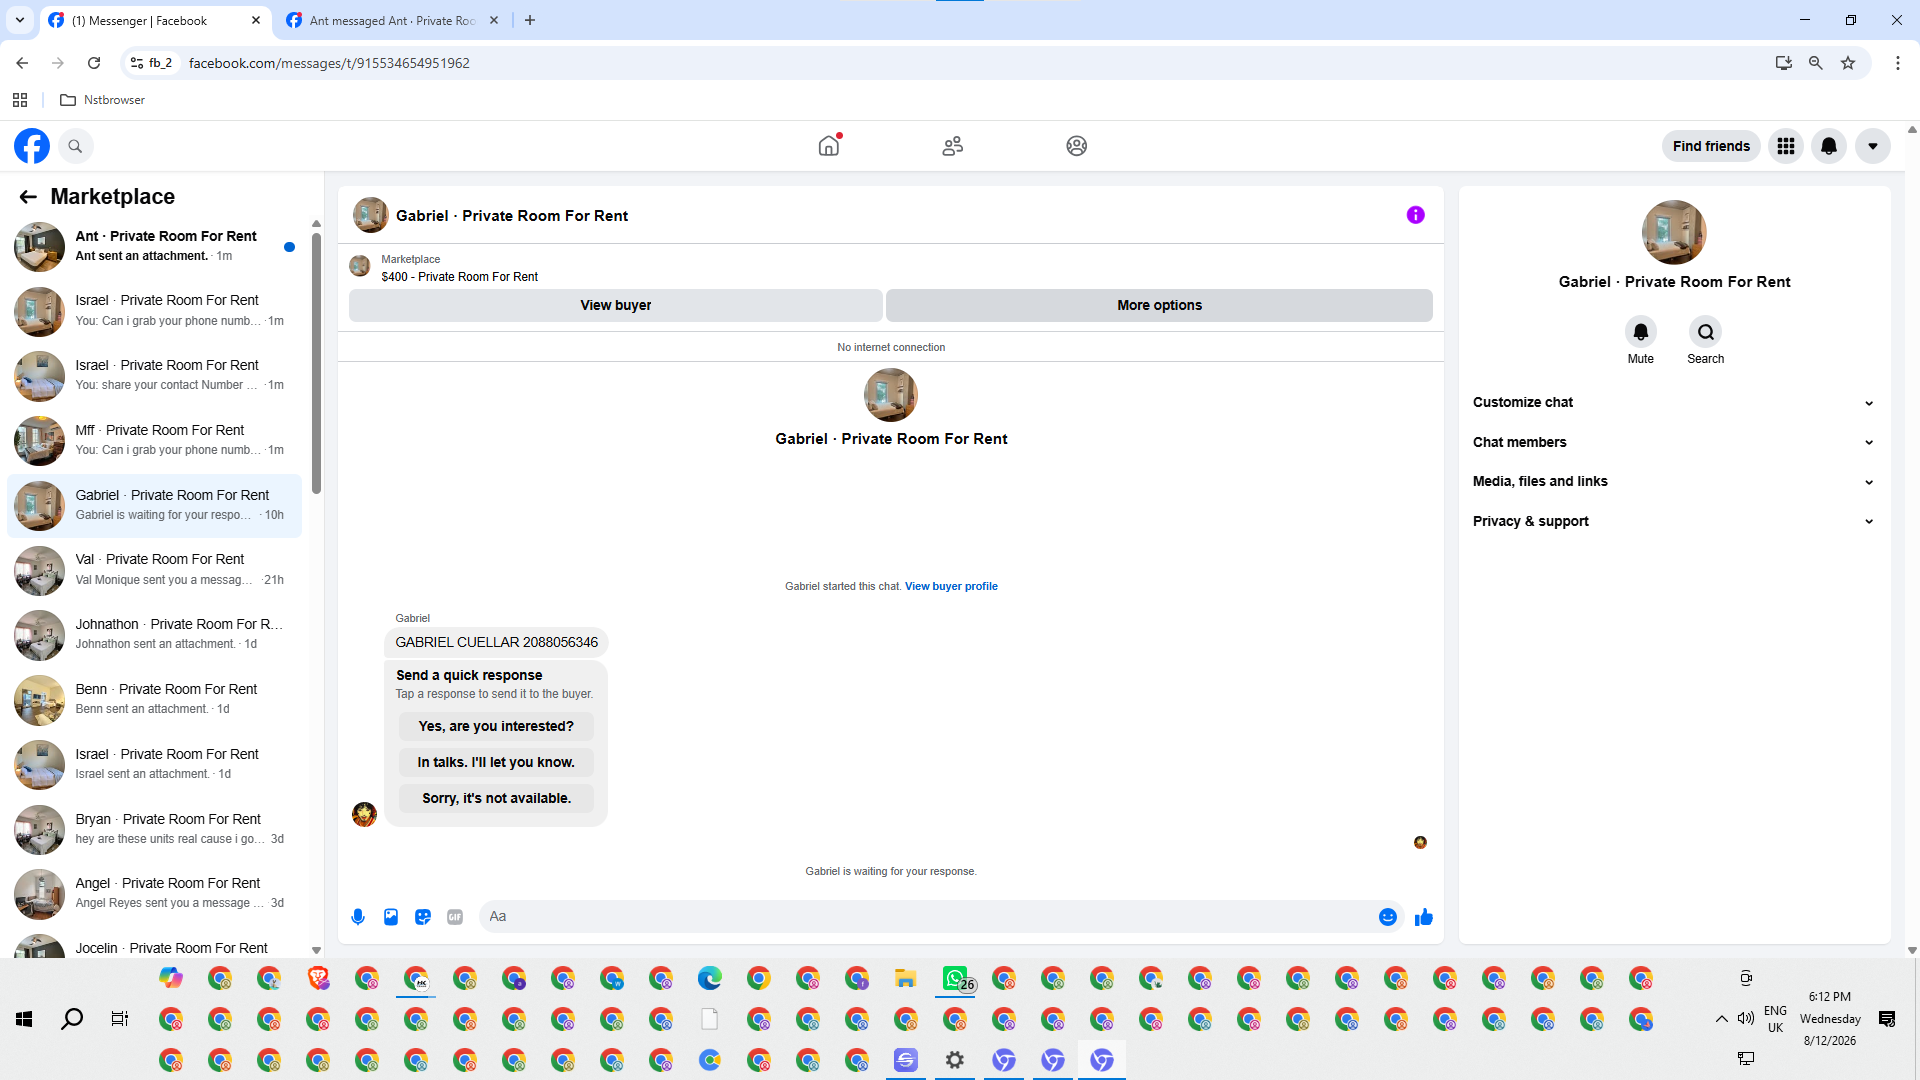Screen dimensions: 1920x1080
Task: Click chat list scroll-down arrow
Action: click(316, 951)
